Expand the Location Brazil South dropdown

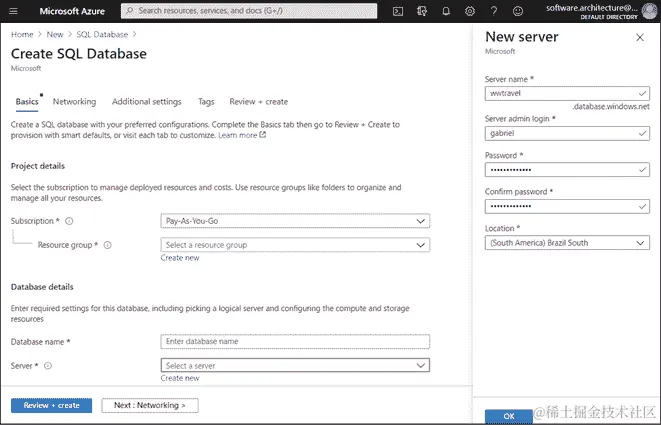(567, 243)
